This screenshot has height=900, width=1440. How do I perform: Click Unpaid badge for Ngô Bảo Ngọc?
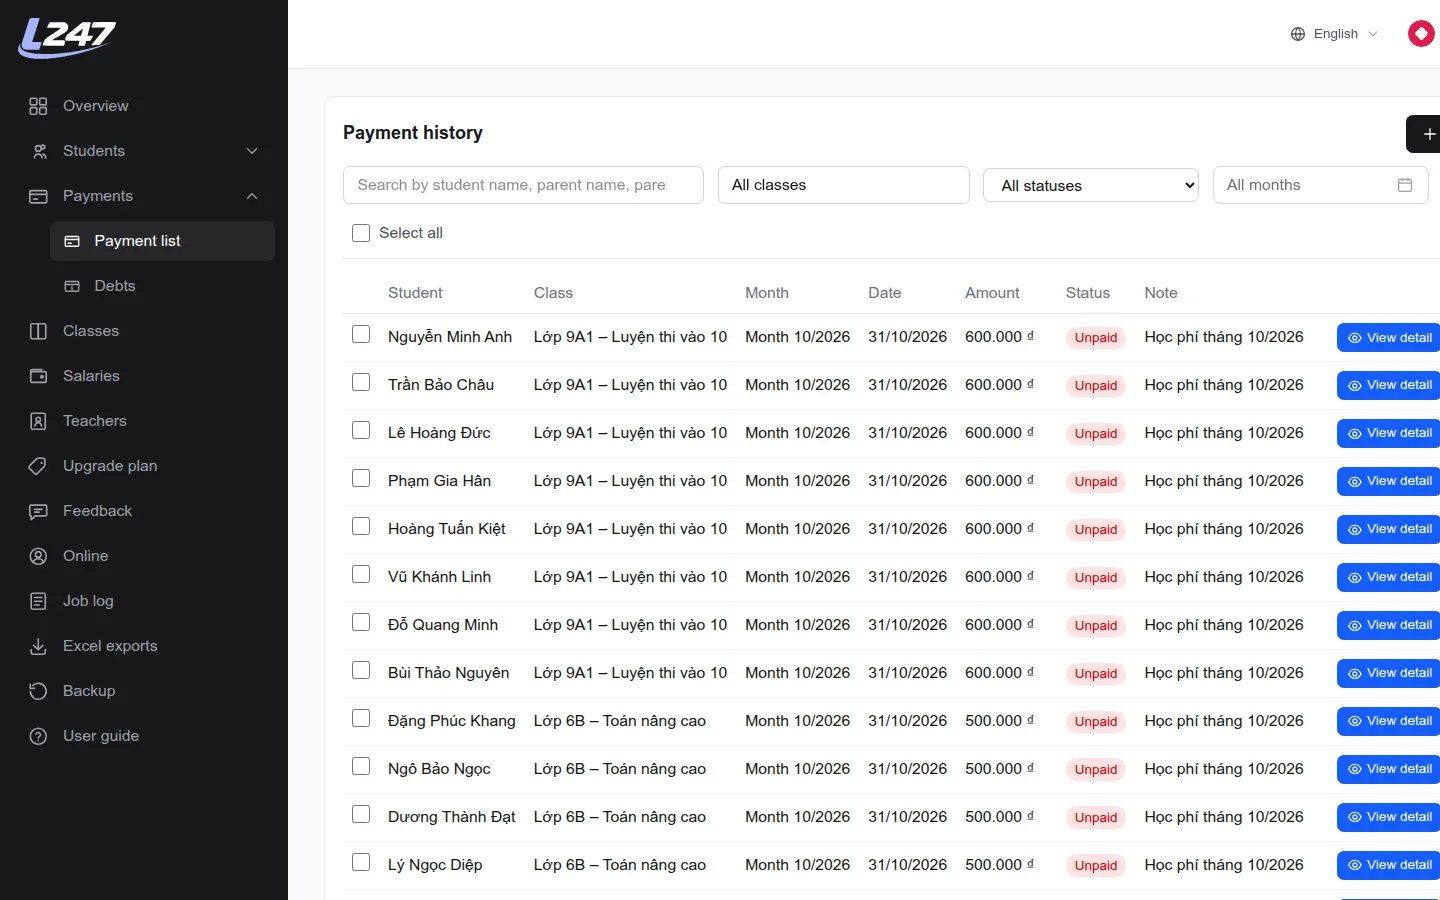click(1096, 770)
